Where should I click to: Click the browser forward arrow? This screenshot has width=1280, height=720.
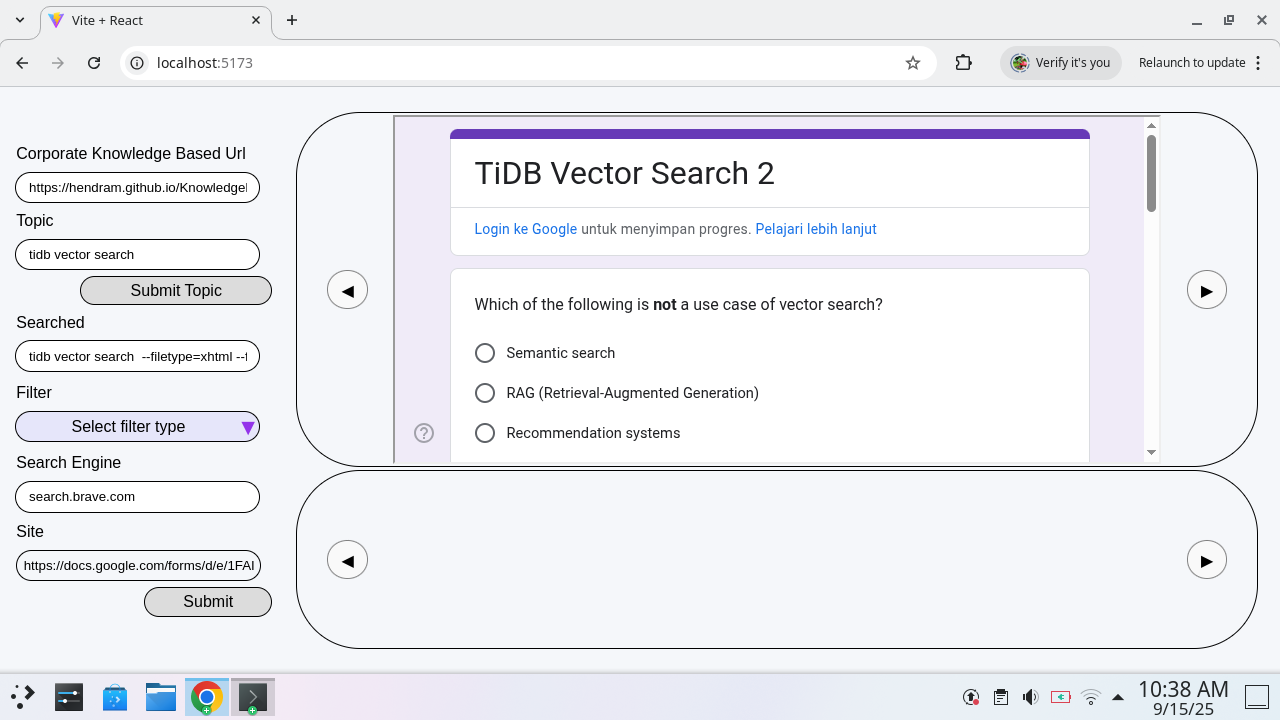pyautogui.click(x=58, y=63)
